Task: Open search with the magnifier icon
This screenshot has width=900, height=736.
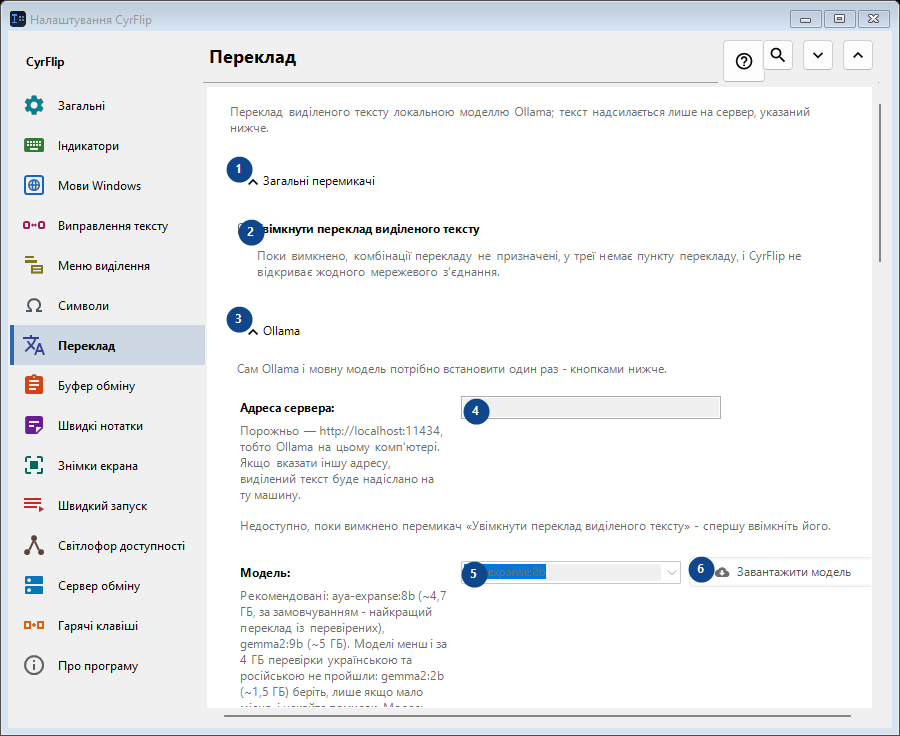Action: click(778, 55)
